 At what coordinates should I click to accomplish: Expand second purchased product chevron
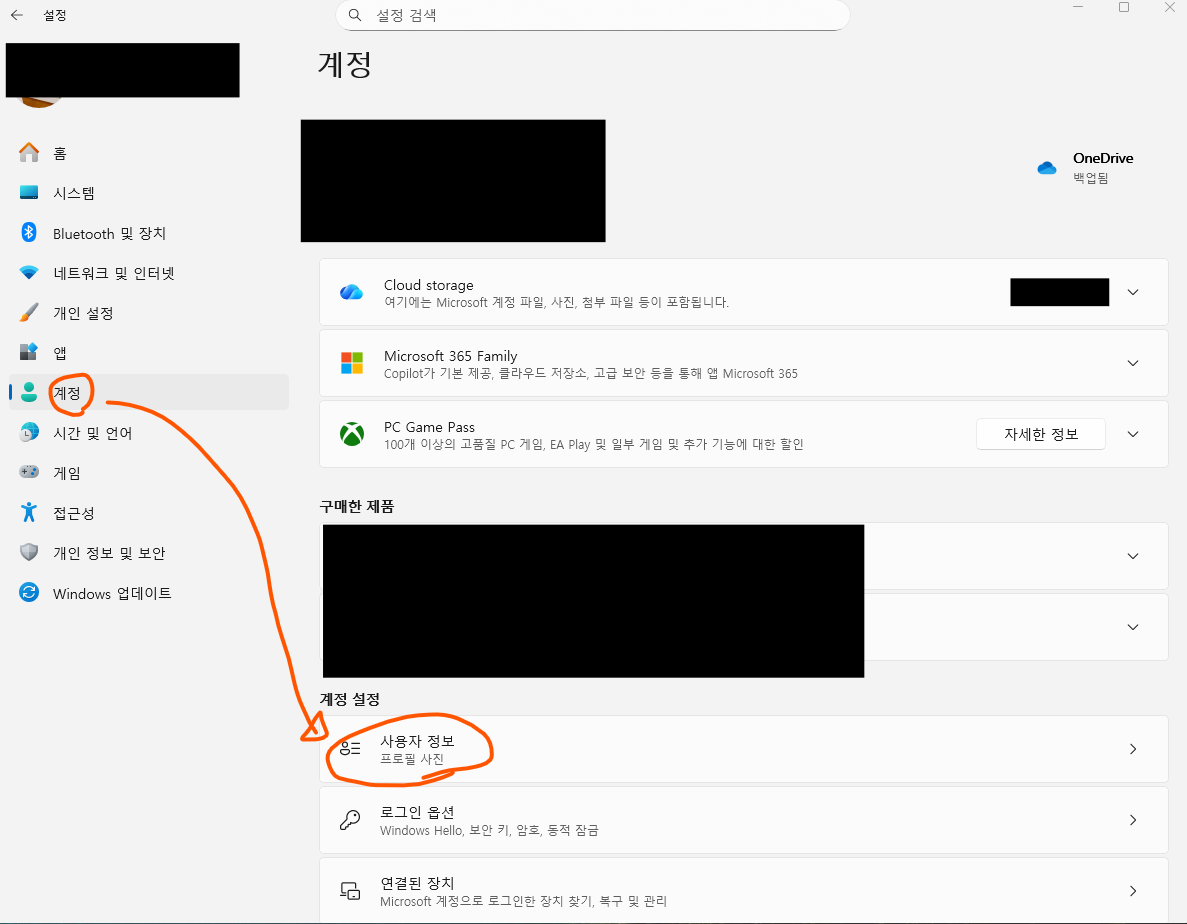coord(1132,627)
